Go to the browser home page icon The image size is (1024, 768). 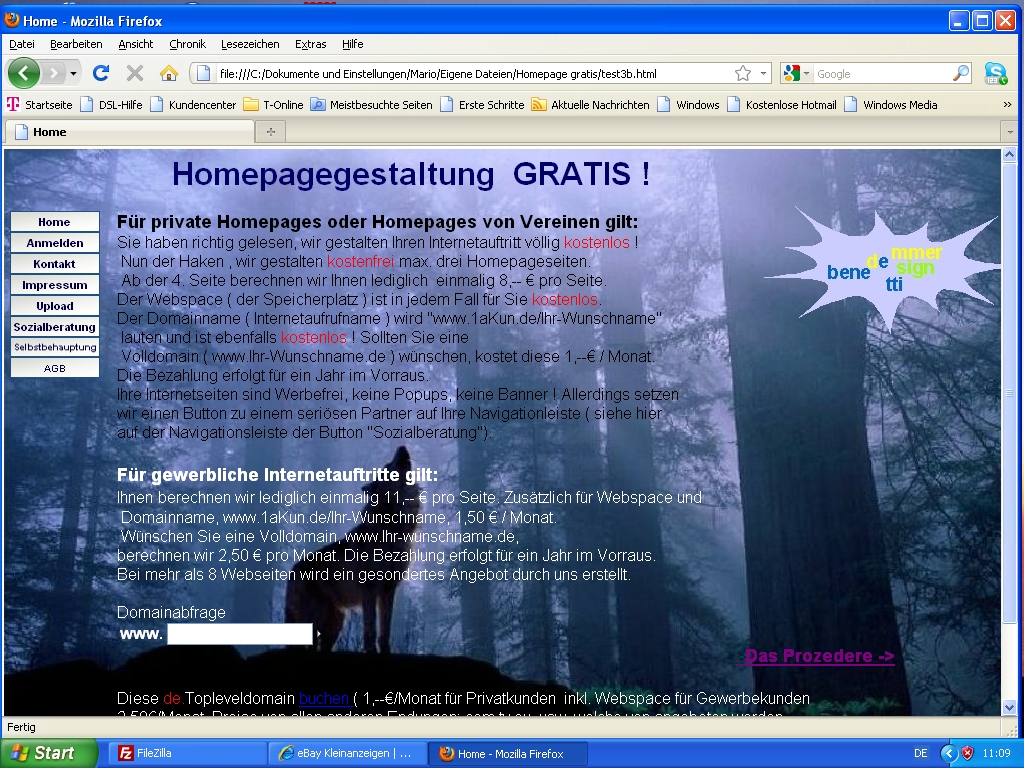point(168,73)
